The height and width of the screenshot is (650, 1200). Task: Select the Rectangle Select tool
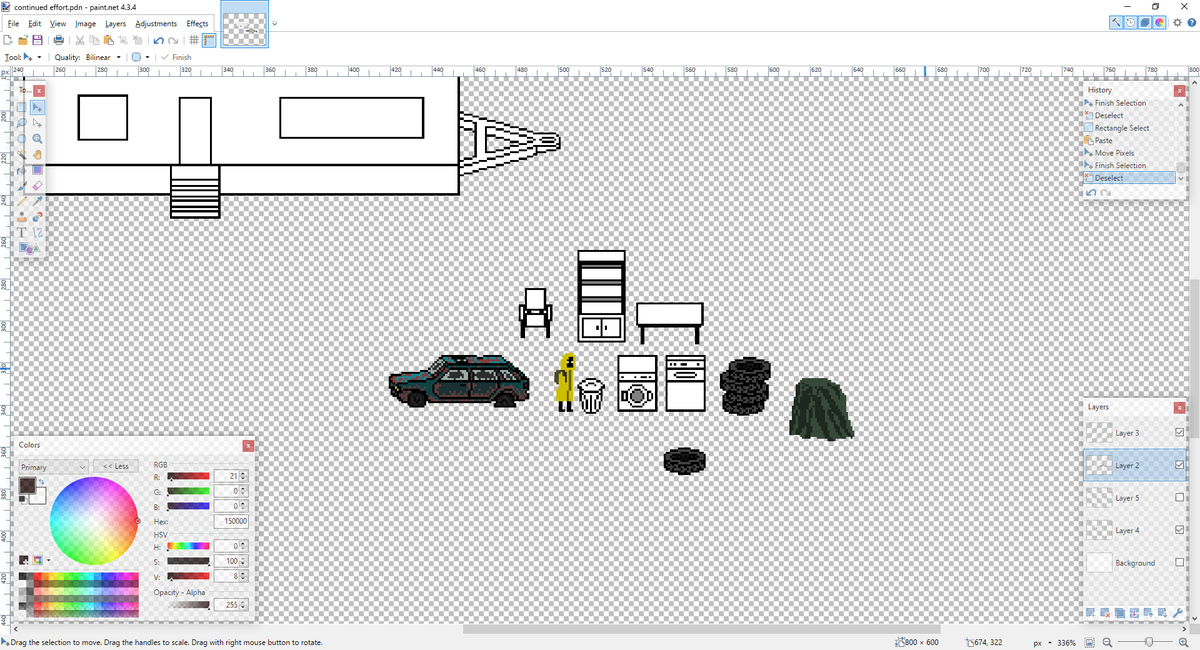[22, 107]
